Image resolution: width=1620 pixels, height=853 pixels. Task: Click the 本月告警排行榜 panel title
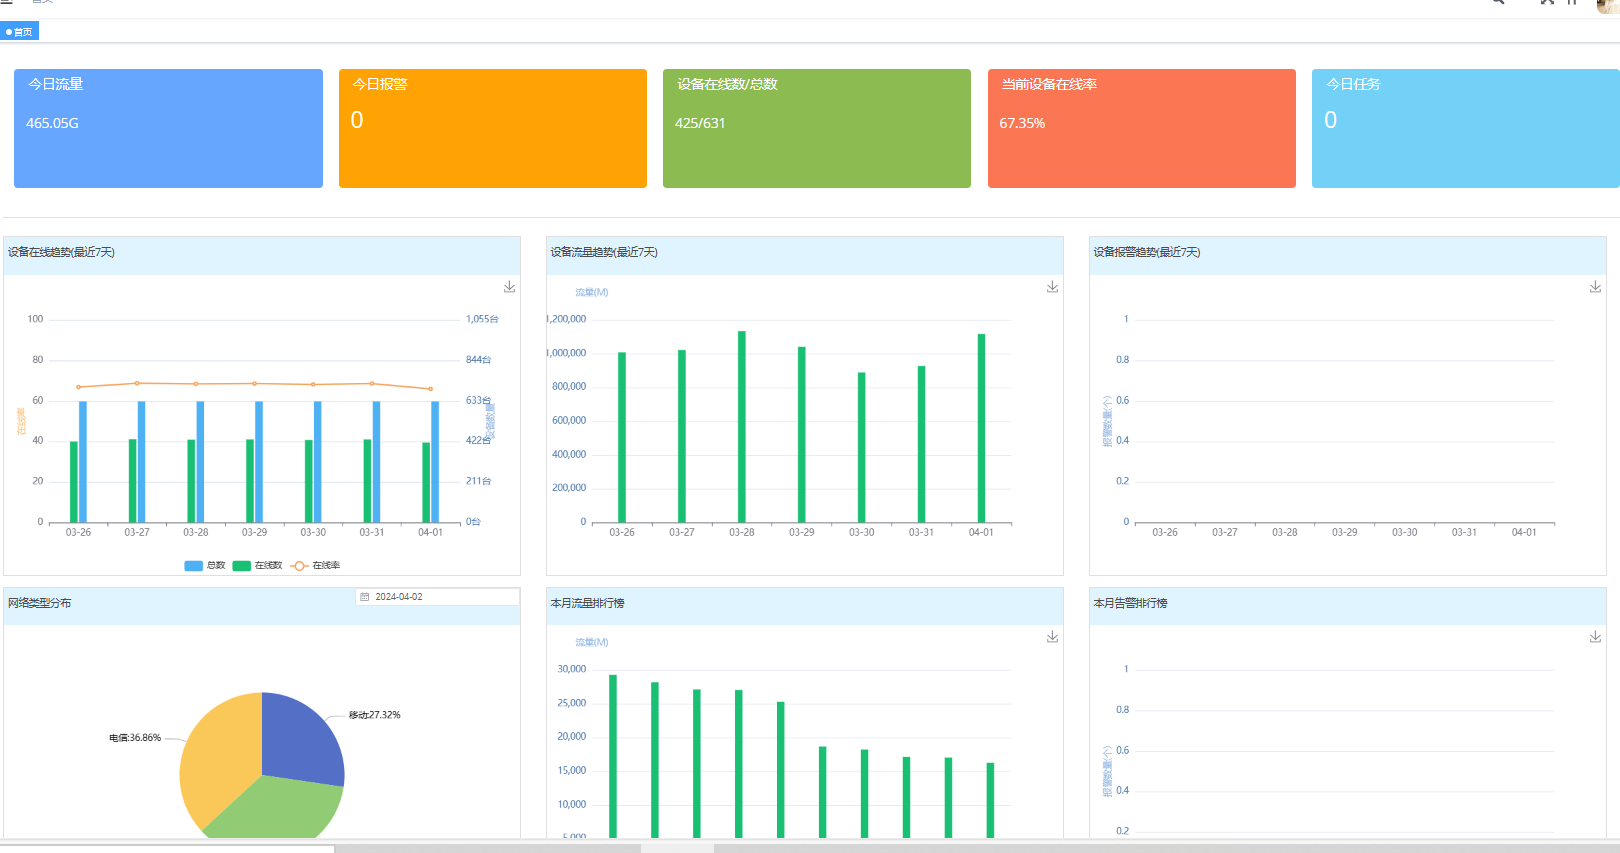tap(1131, 603)
